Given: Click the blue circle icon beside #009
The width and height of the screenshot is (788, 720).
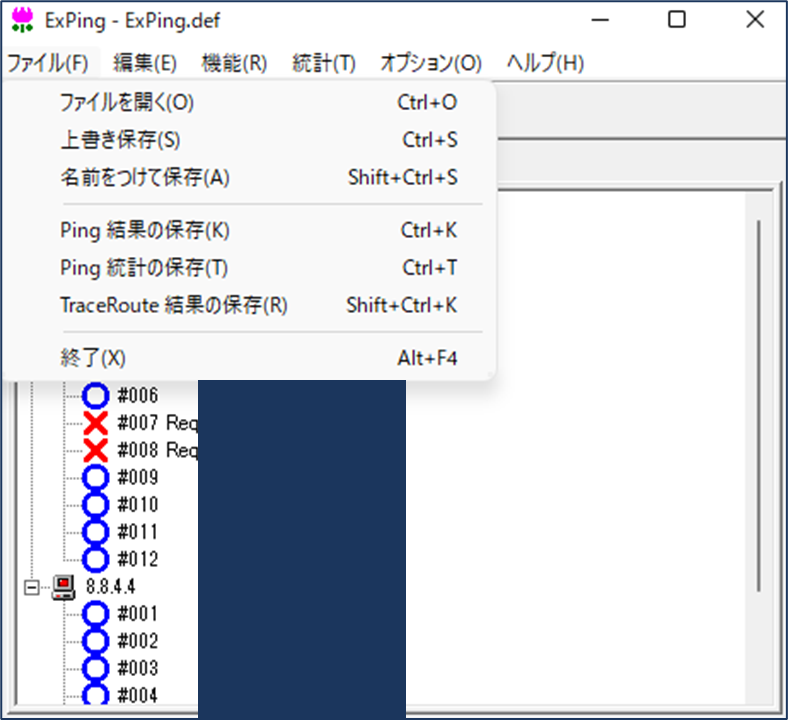Looking at the screenshot, I should (x=95, y=477).
